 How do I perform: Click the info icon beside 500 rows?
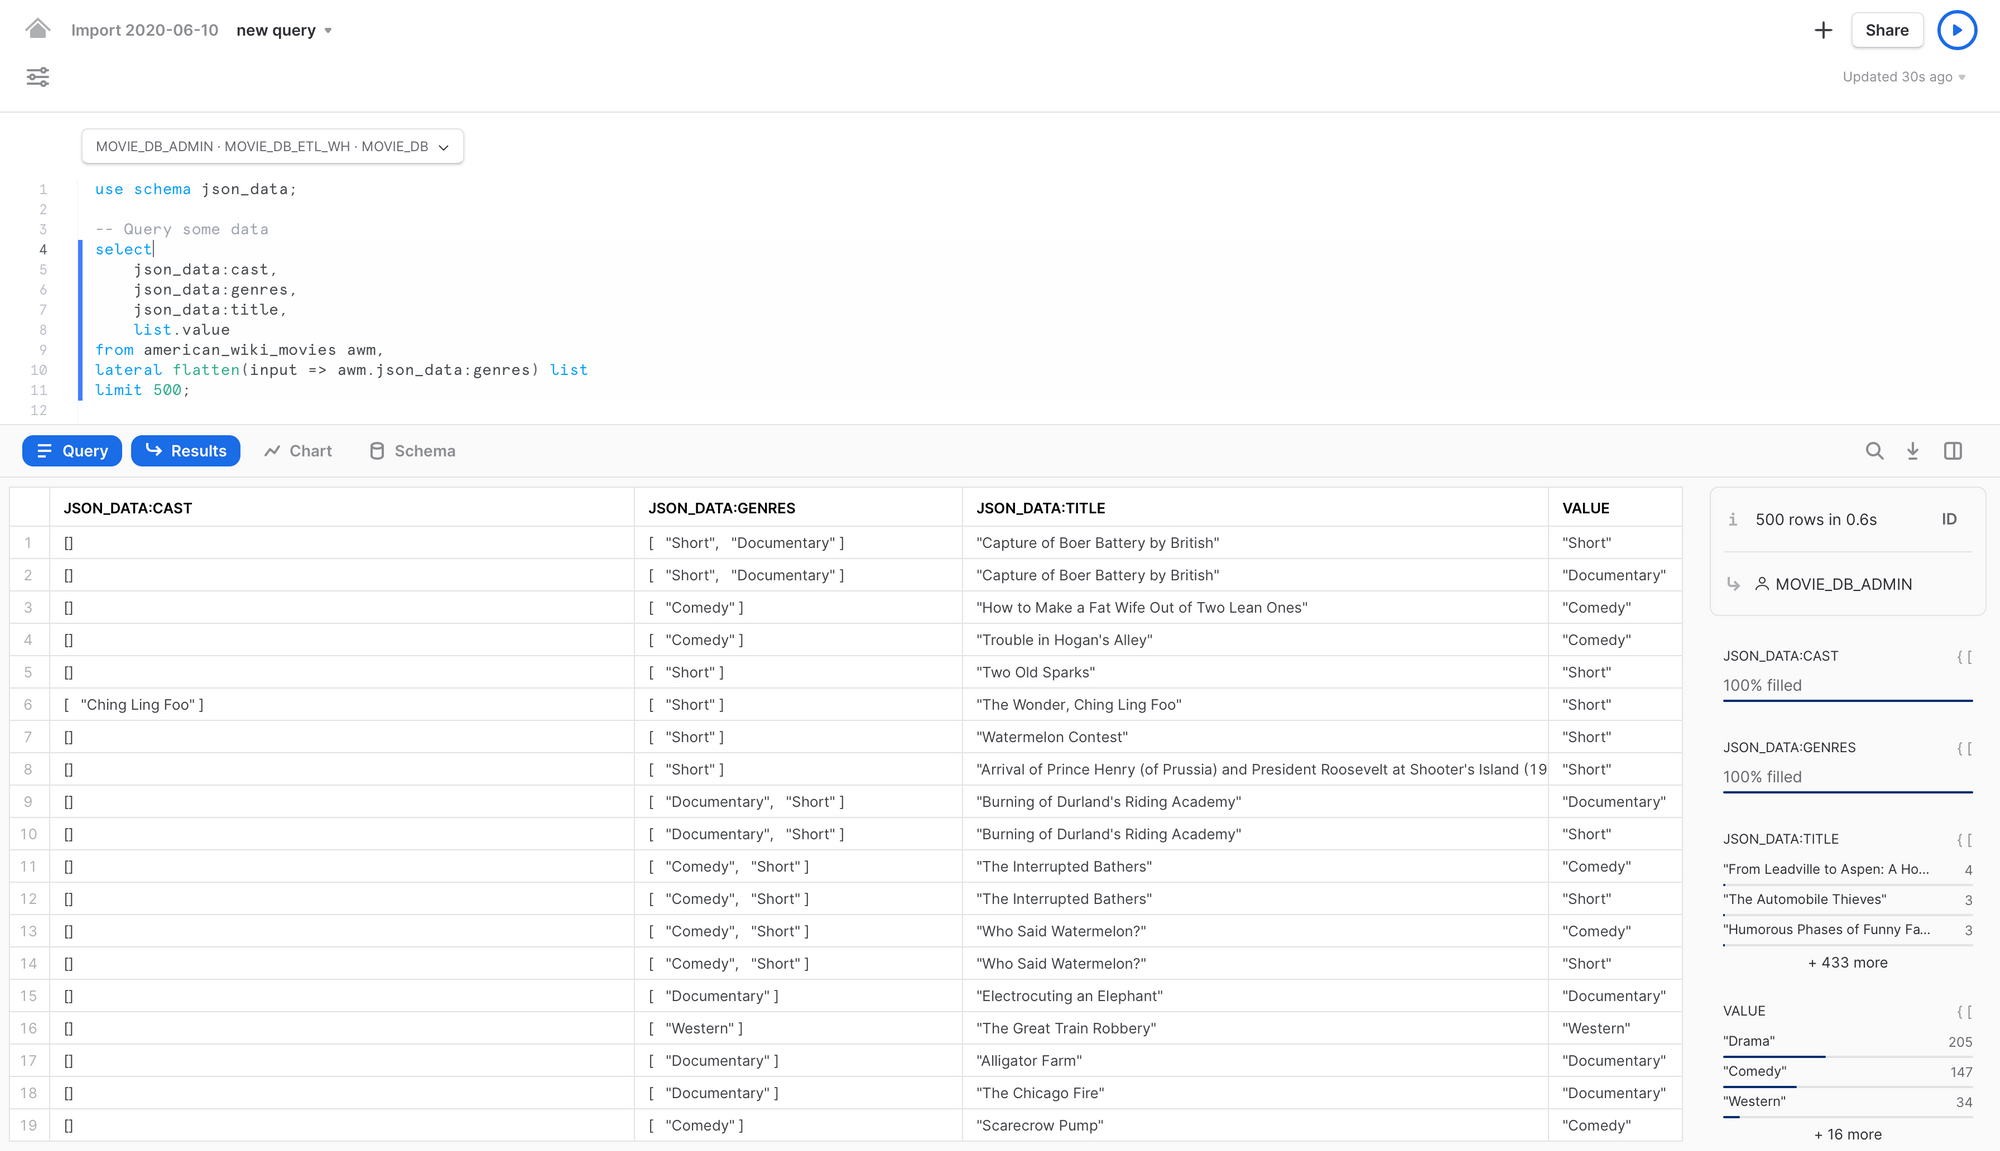click(x=1733, y=519)
